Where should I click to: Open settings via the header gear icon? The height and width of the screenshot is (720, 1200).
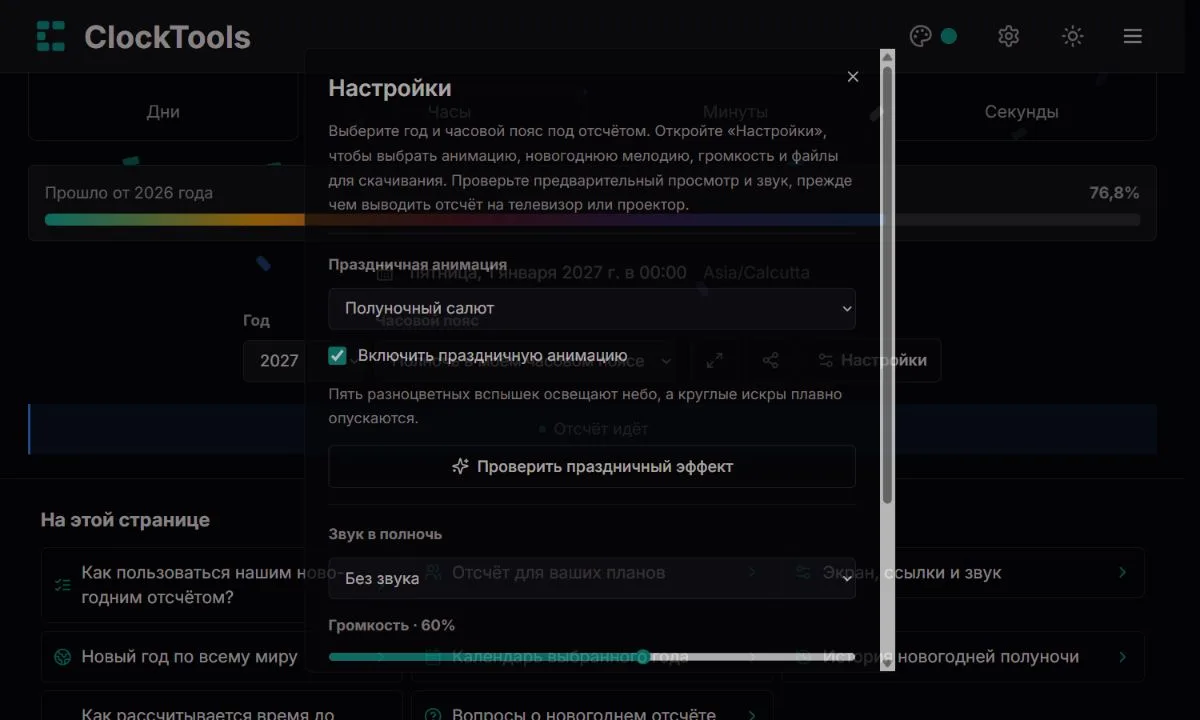[1008, 36]
